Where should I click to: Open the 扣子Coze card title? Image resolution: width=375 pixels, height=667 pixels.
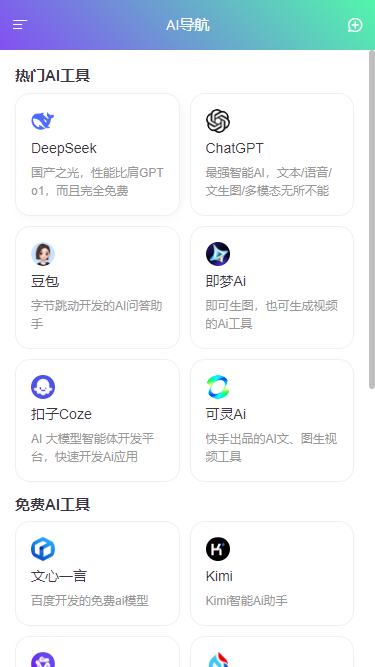pyautogui.click(x=61, y=414)
